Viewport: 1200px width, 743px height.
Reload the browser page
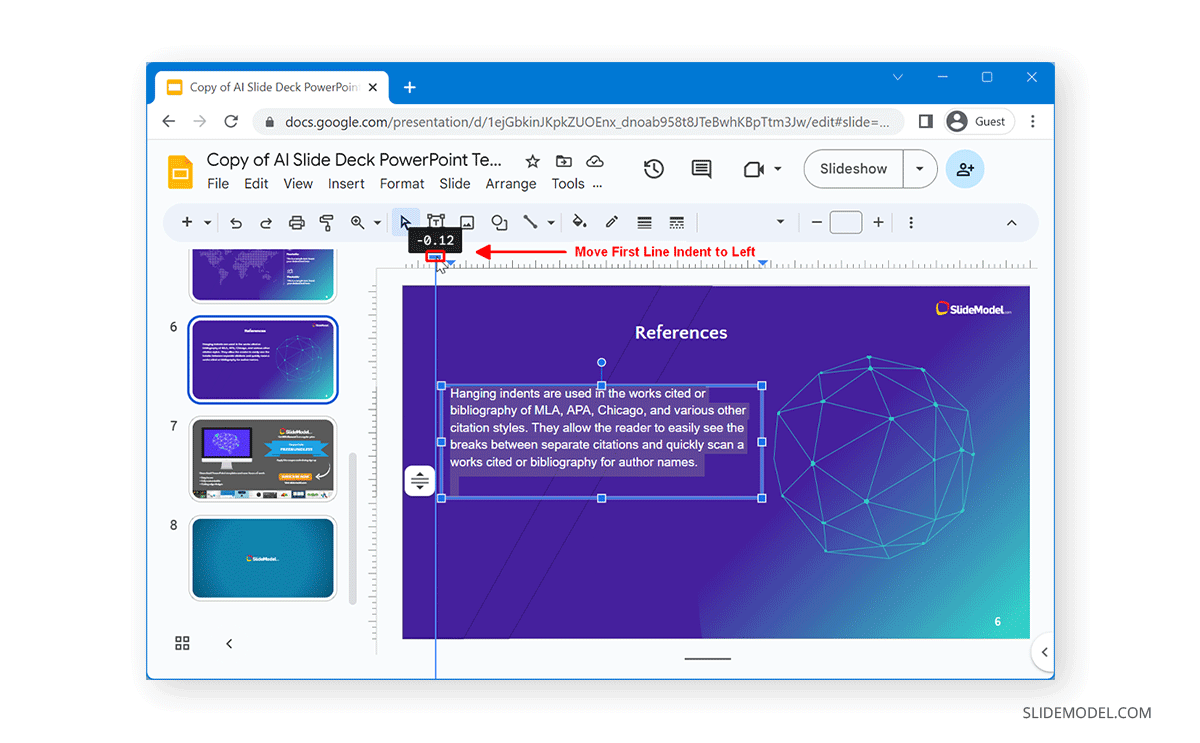click(x=231, y=121)
